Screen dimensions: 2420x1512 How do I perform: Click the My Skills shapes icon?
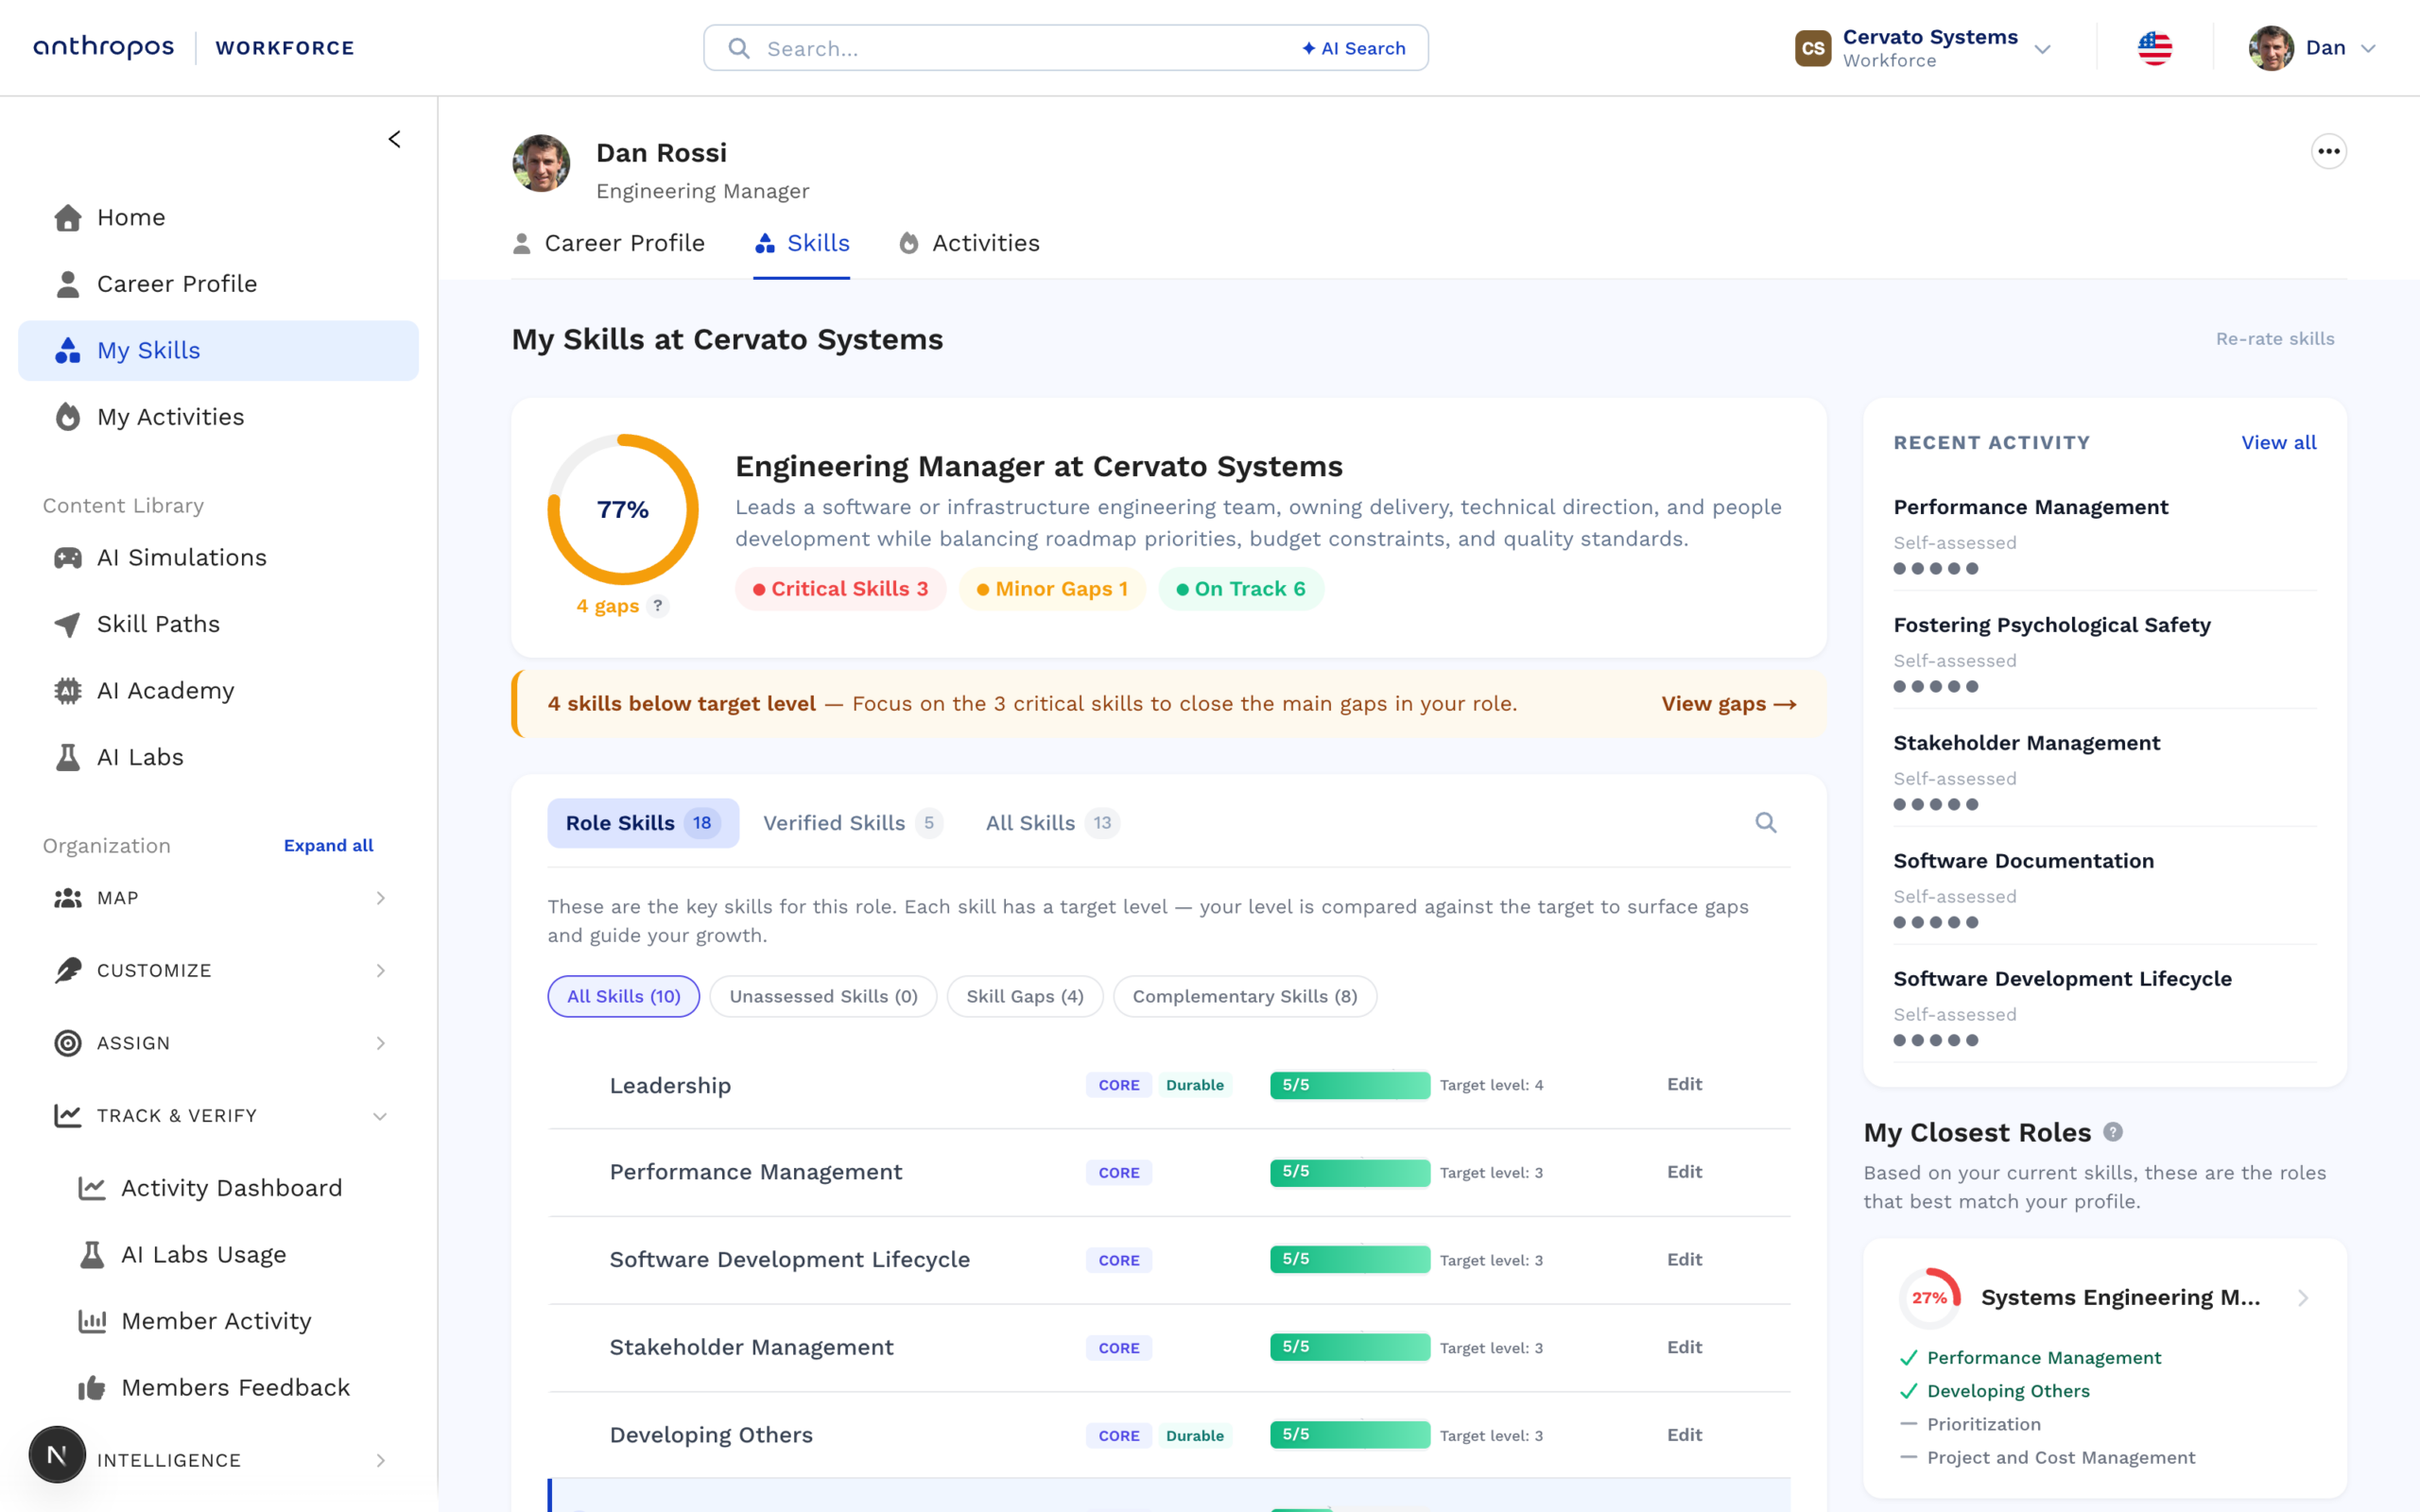click(68, 350)
